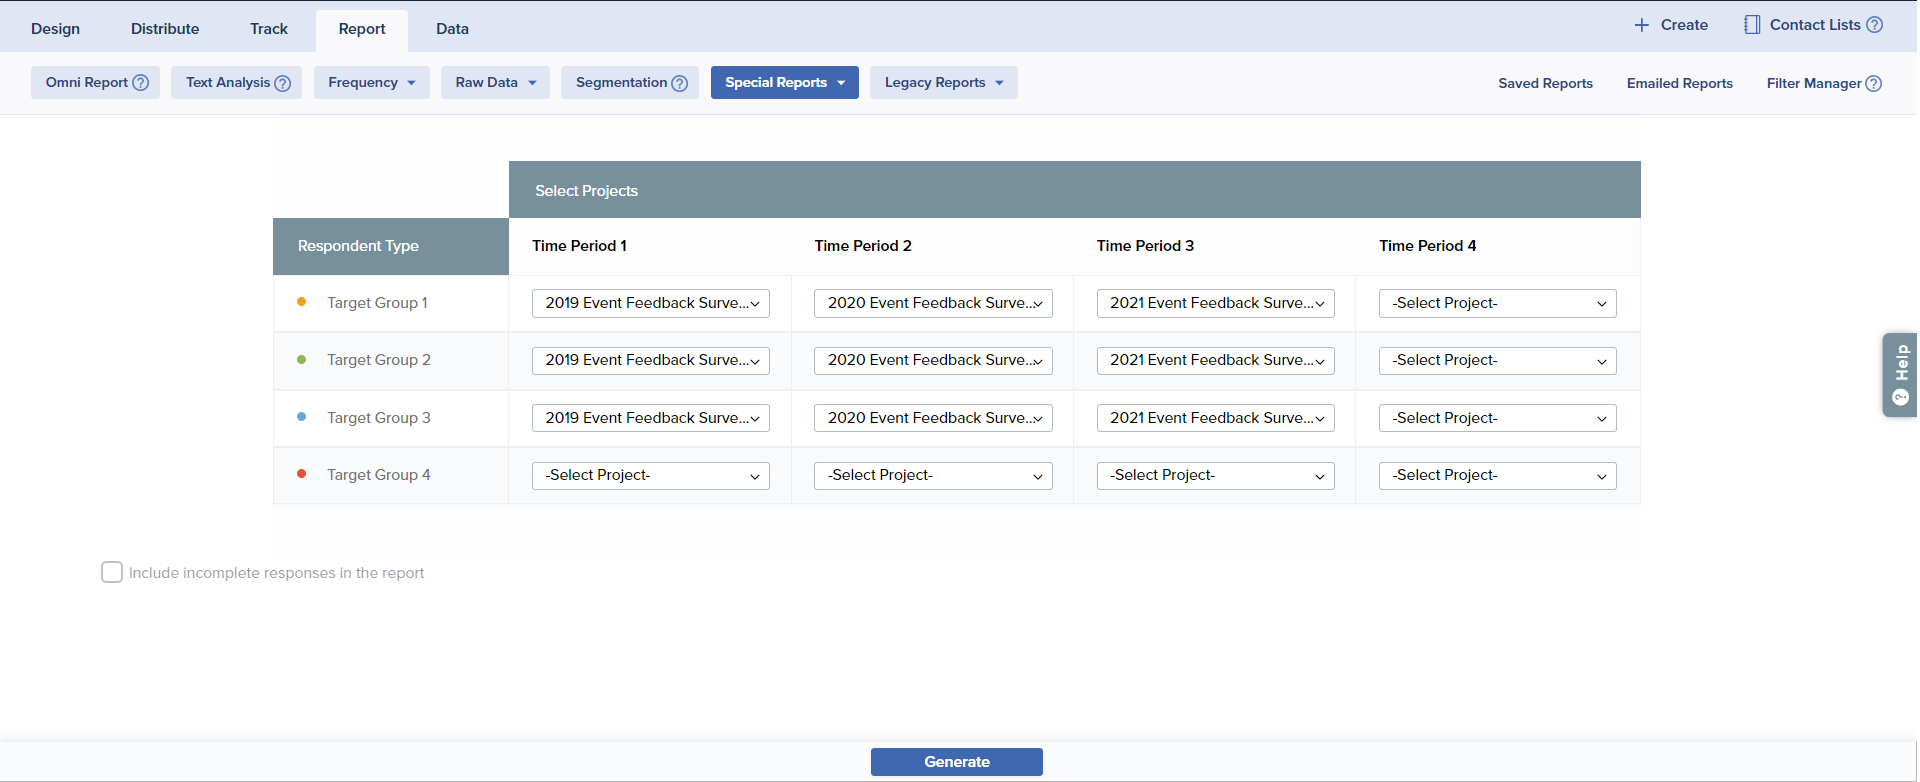Open the side Help widget

(x=1900, y=374)
